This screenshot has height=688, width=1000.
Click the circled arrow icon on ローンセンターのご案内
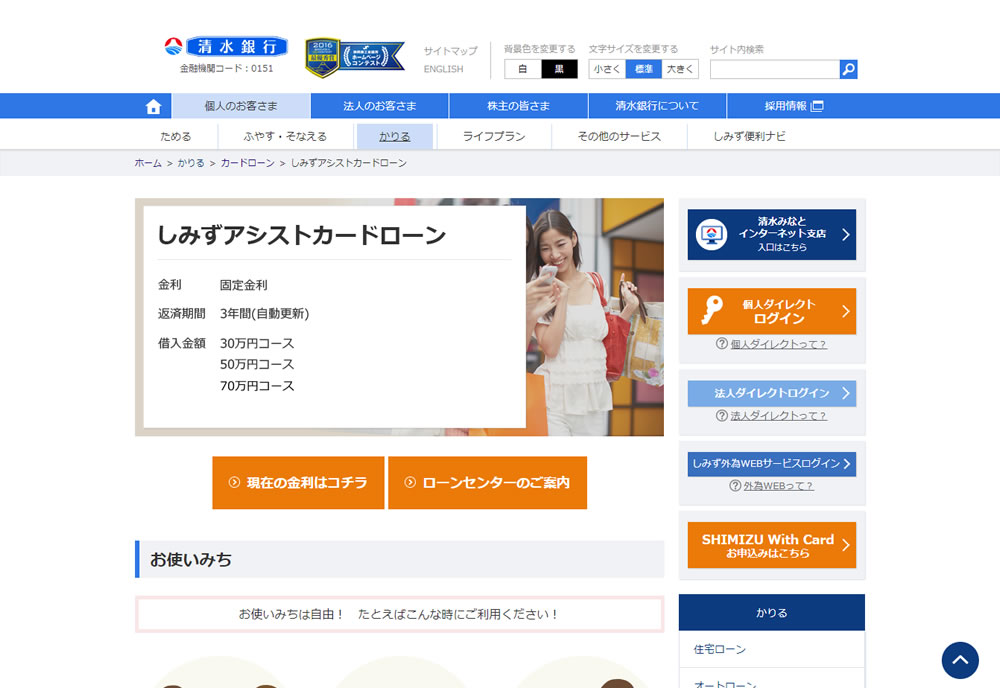(410, 483)
